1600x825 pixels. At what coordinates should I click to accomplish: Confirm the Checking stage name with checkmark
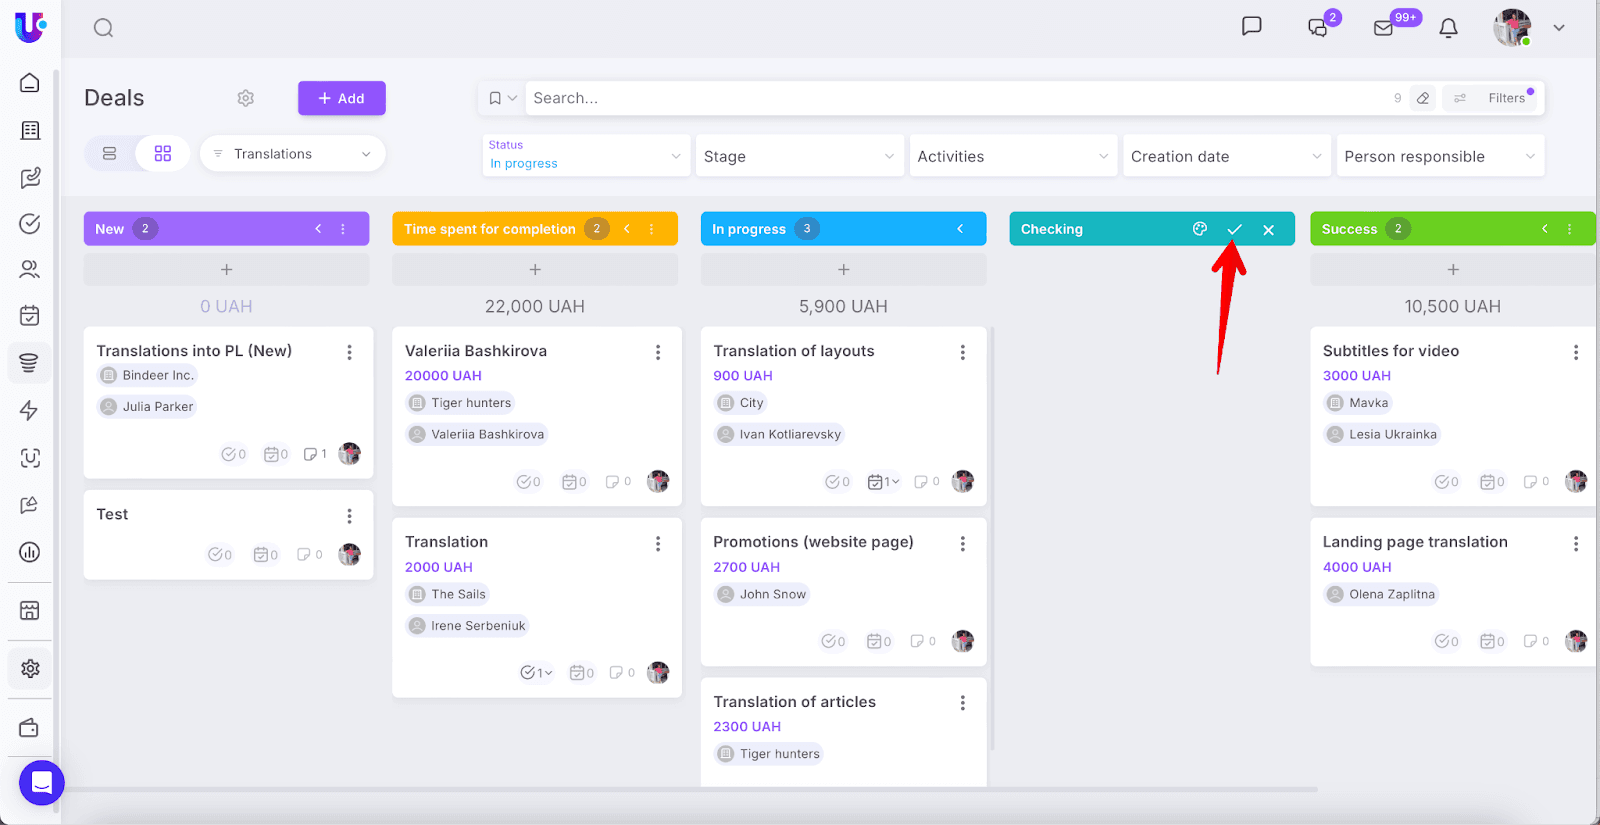pyautogui.click(x=1234, y=229)
